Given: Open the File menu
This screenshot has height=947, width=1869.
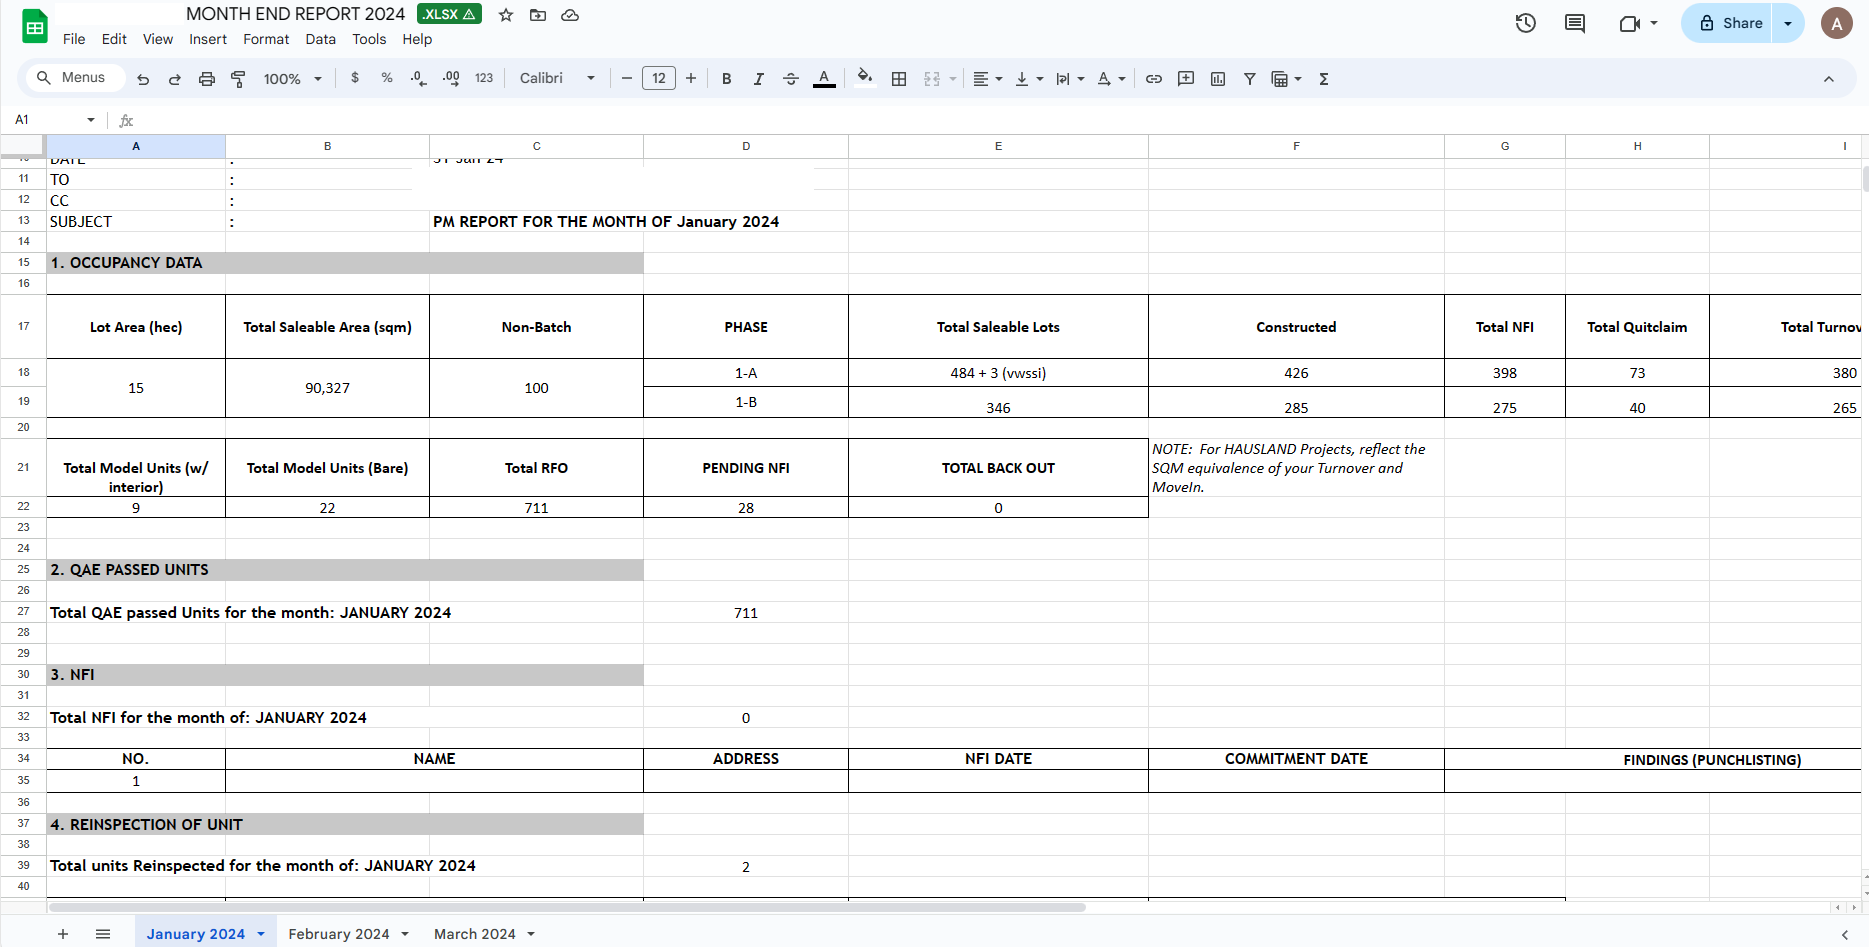Looking at the screenshot, I should (x=74, y=39).
